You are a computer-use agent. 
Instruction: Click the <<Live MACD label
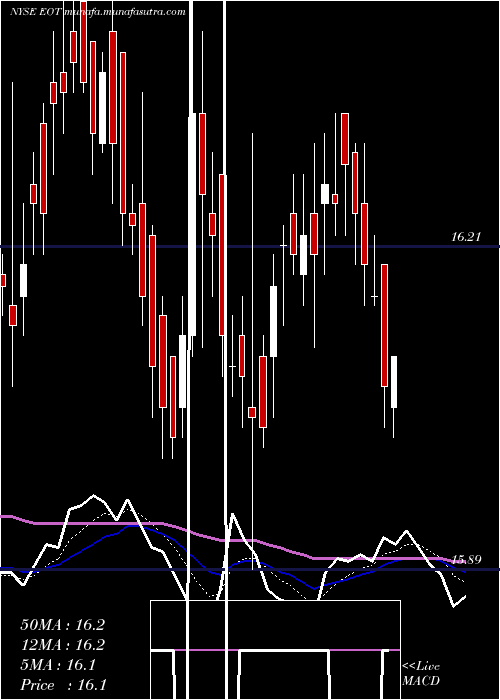tap(421, 674)
